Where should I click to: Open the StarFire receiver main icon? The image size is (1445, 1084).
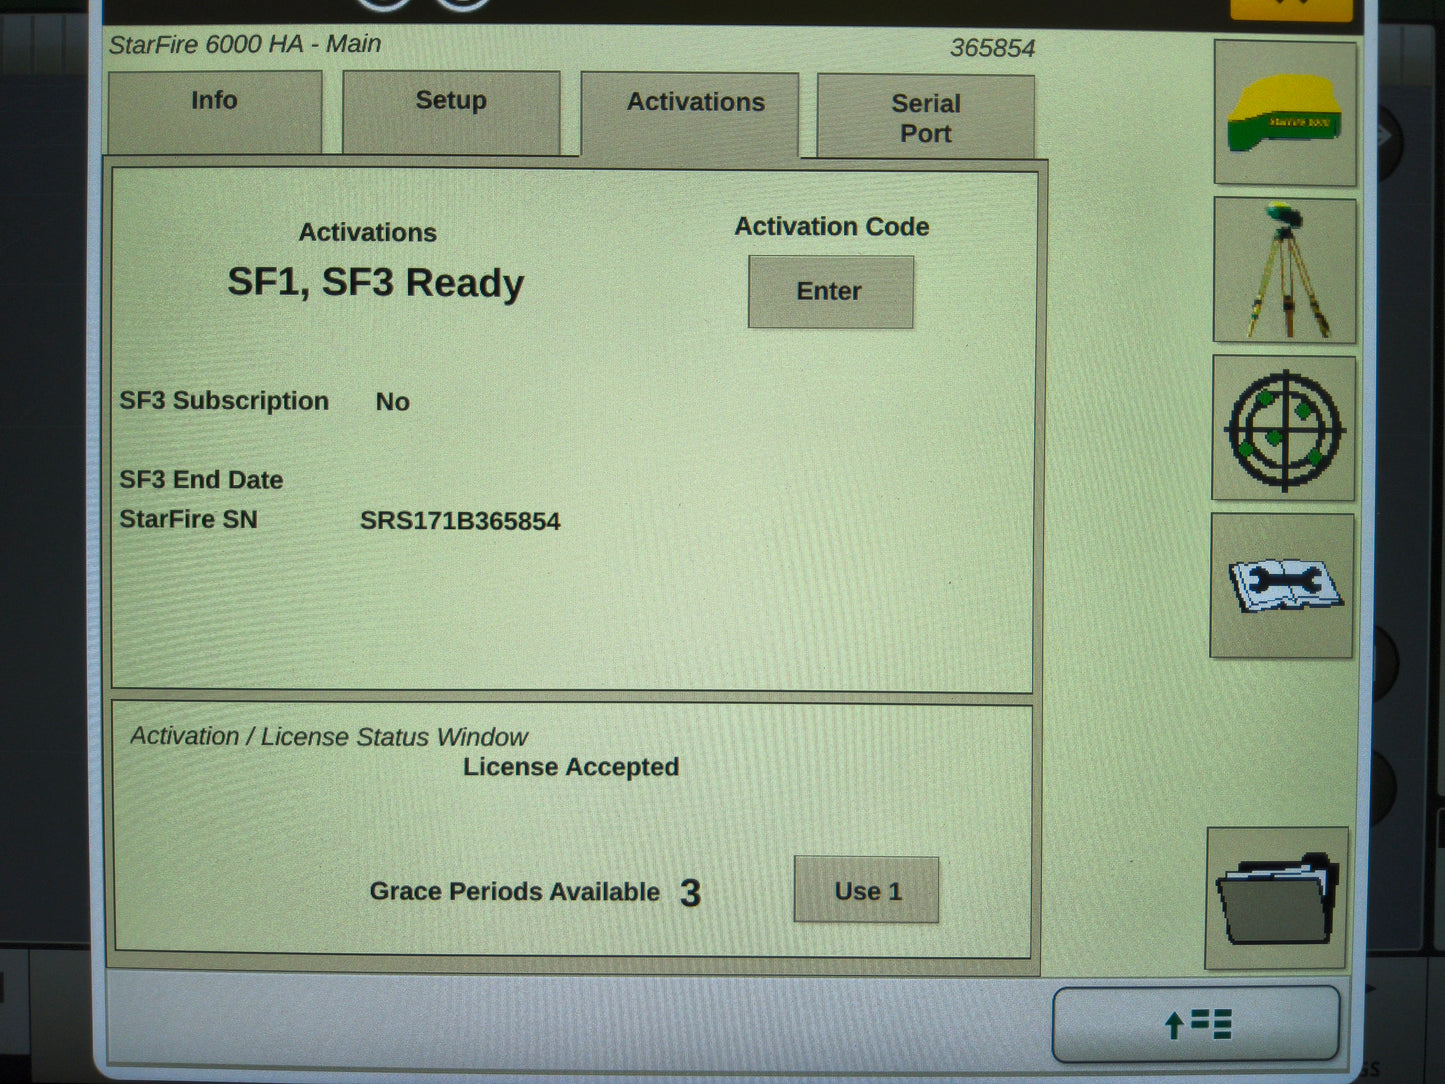[x=1285, y=113]
